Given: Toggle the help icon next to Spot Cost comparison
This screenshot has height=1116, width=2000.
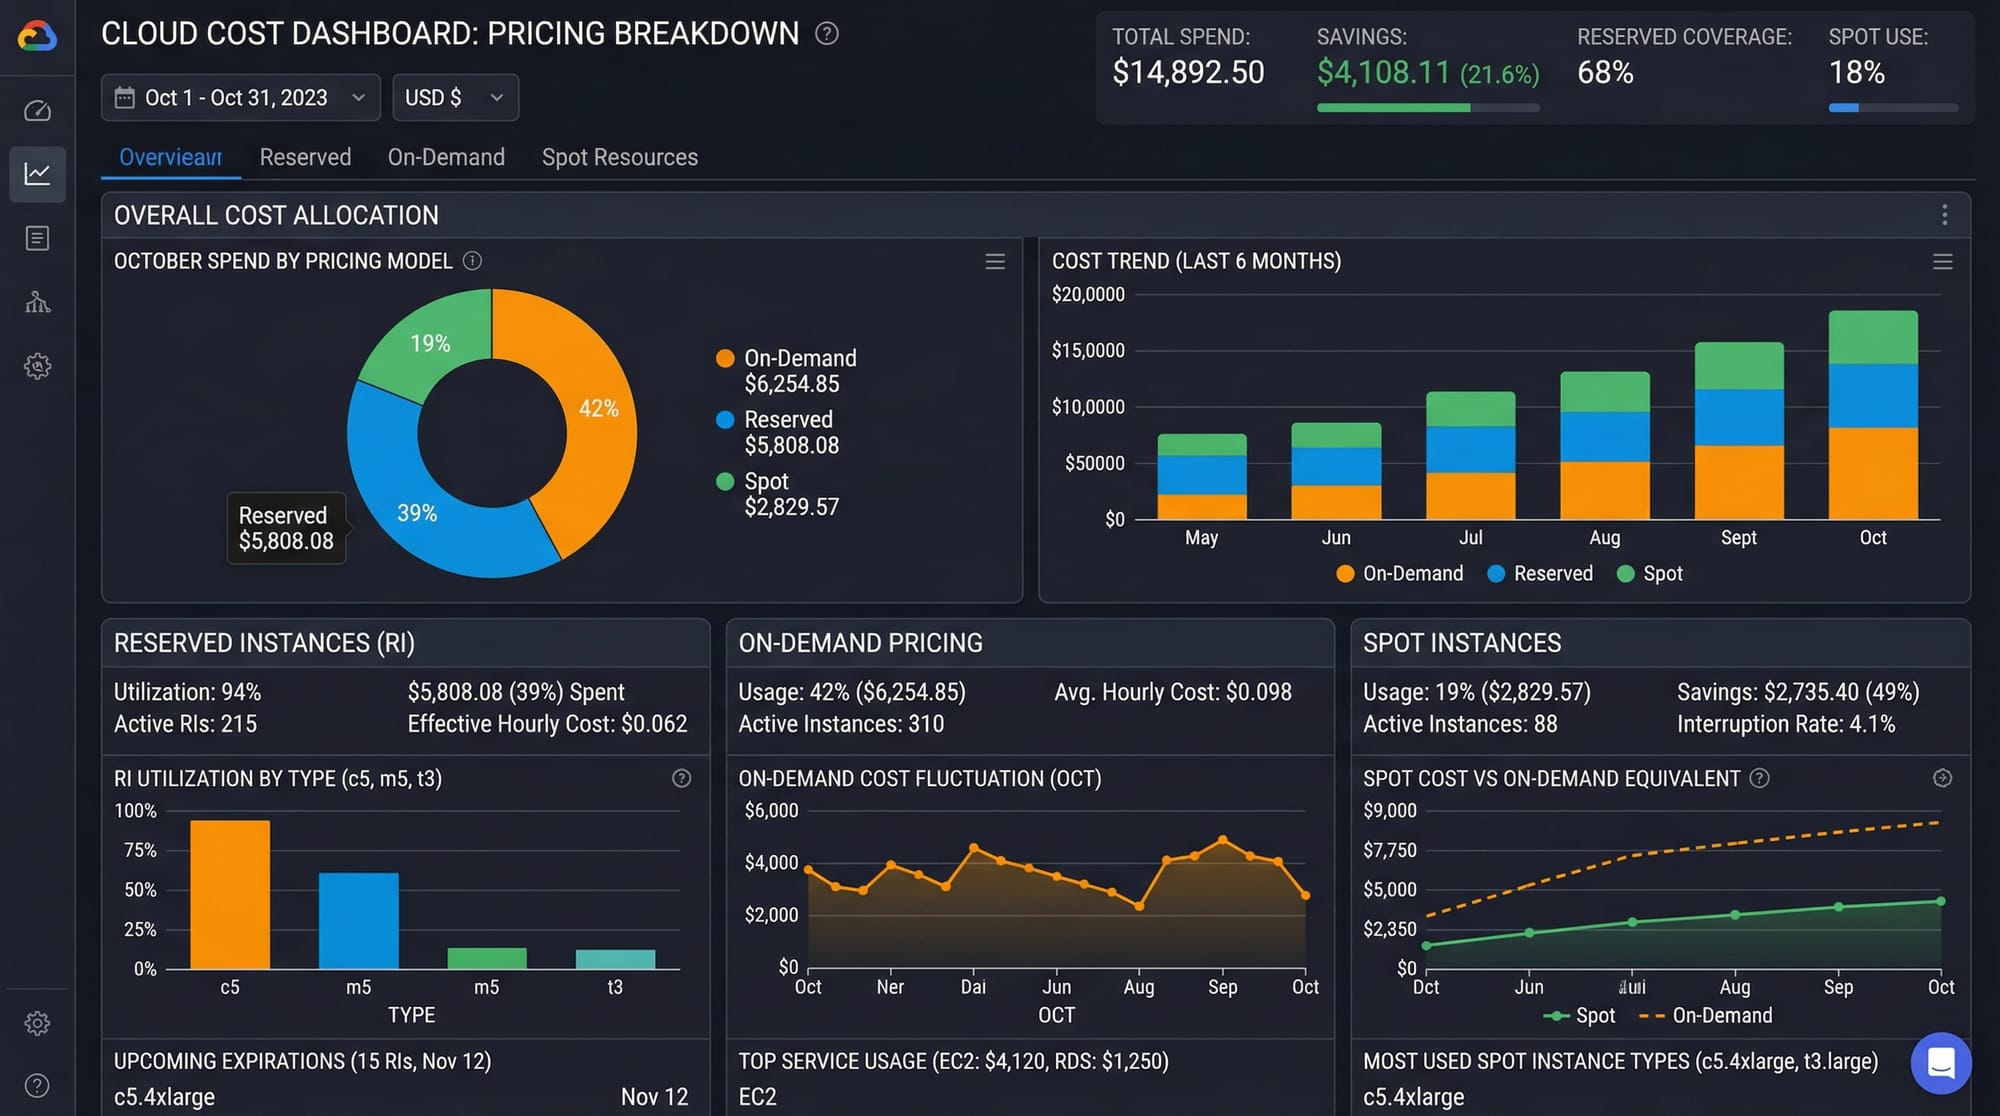Looking at the screenshot, I should [x=1760, y=778].
